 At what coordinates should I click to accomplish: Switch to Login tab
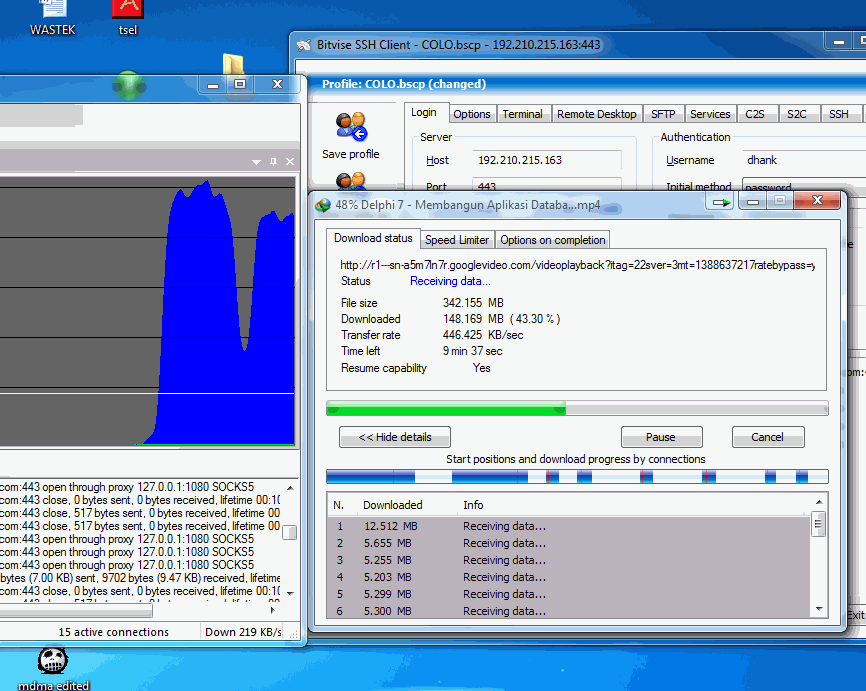pos(424,113)
